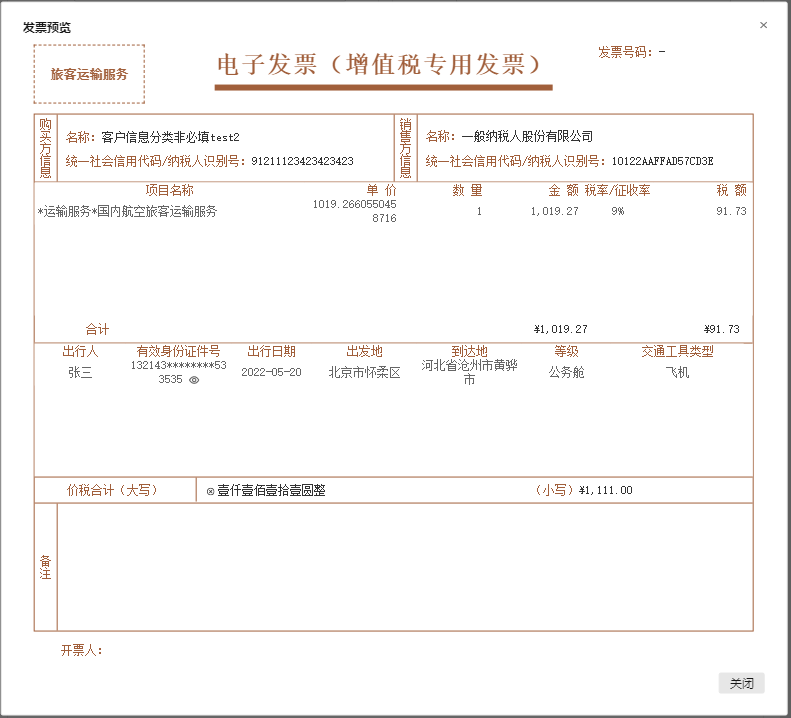Select buyer name 客户信息分类非必填test2
The width and height of the screenshot is (791, 718).
(x=171, y=137)
